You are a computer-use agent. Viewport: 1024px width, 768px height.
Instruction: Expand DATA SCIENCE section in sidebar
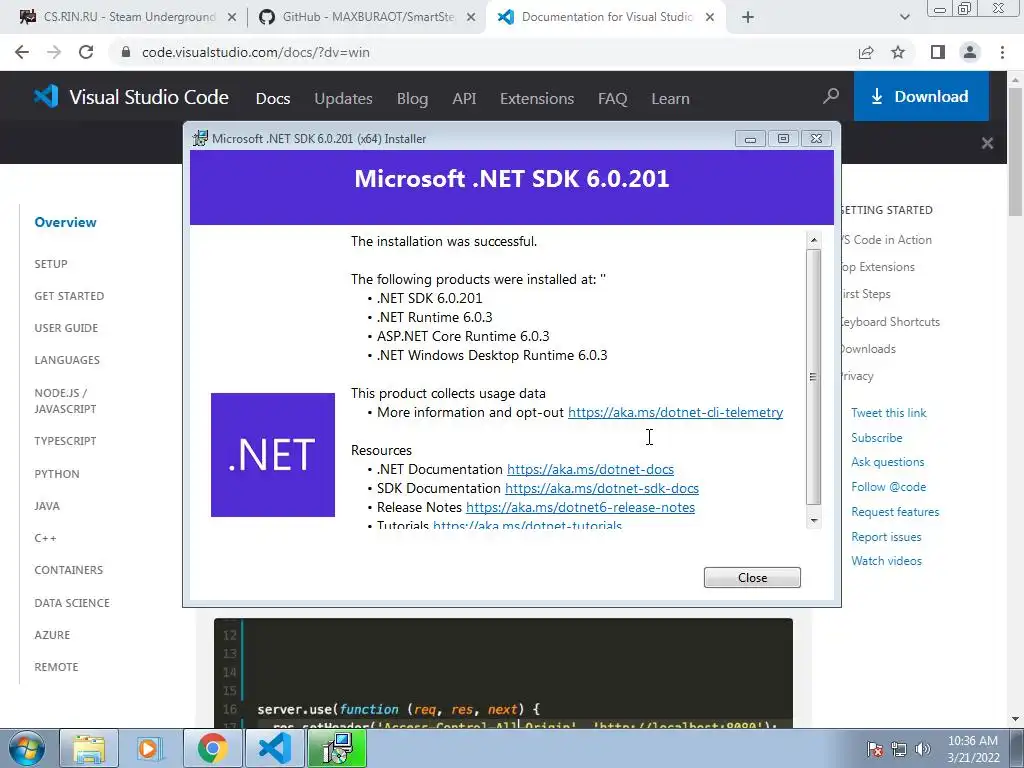click(x=72, y=603)
